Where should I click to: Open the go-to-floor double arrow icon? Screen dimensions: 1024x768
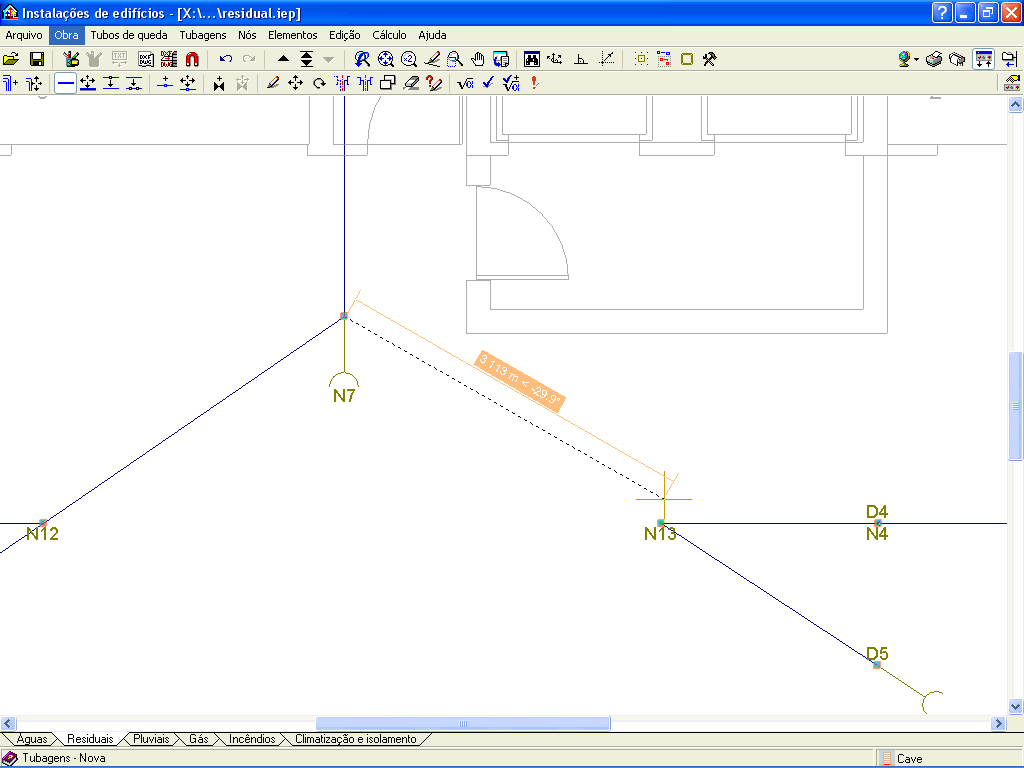pyautogui.click(x=306, y=59)
